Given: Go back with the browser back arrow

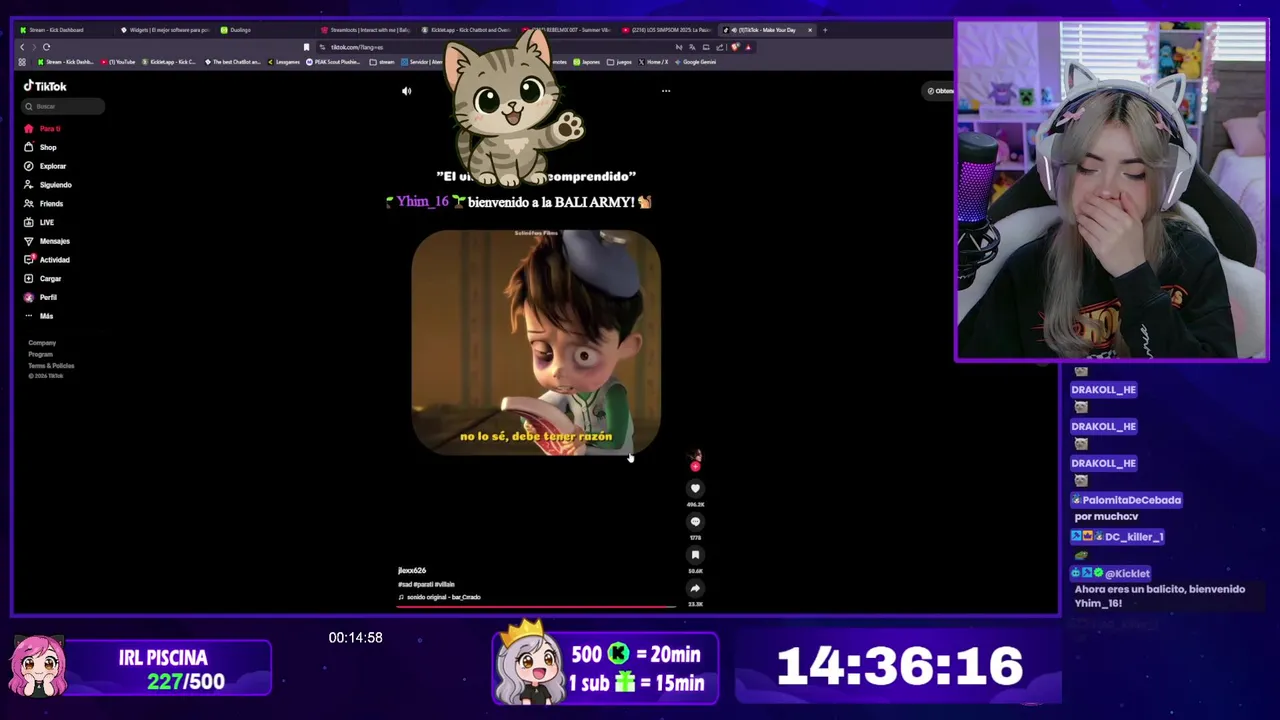Looking at the screenshot, I should [22, 47].
